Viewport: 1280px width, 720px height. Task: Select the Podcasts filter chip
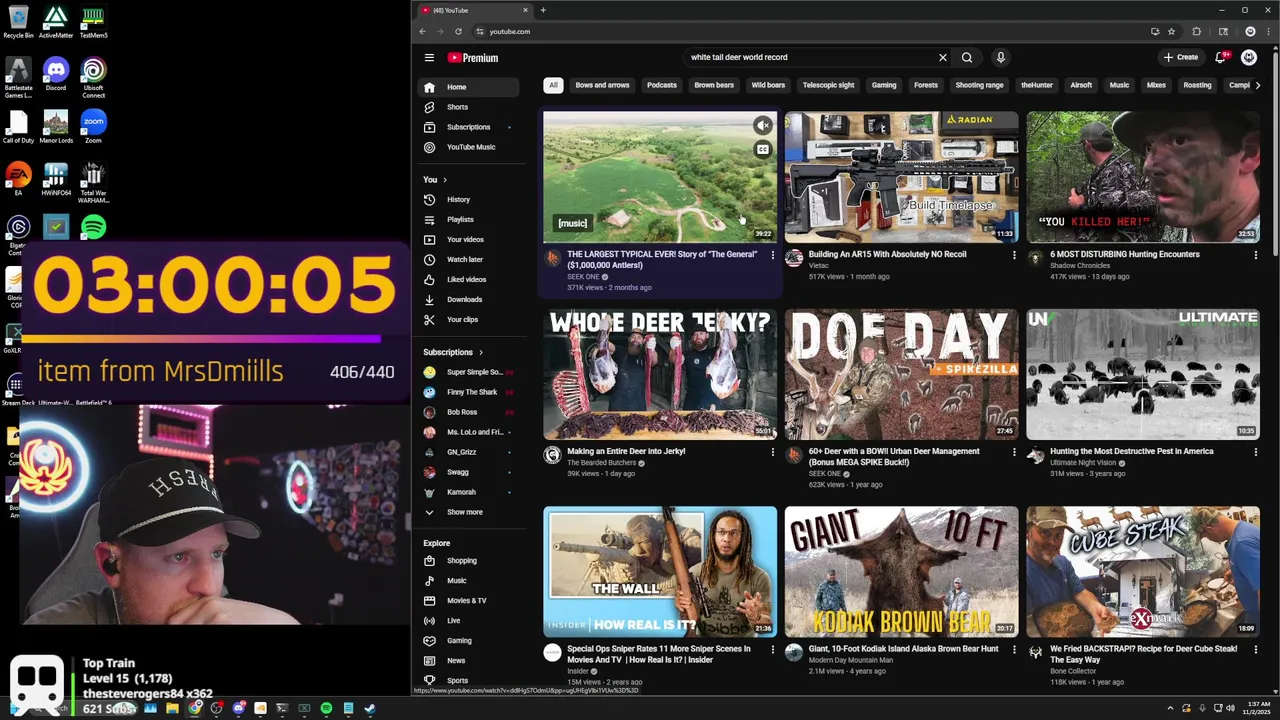661,85
